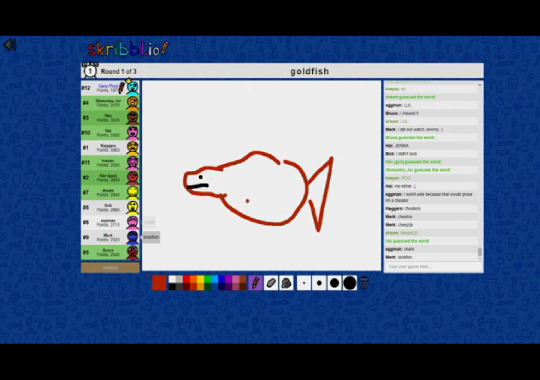Click the current color preview box

159,283
